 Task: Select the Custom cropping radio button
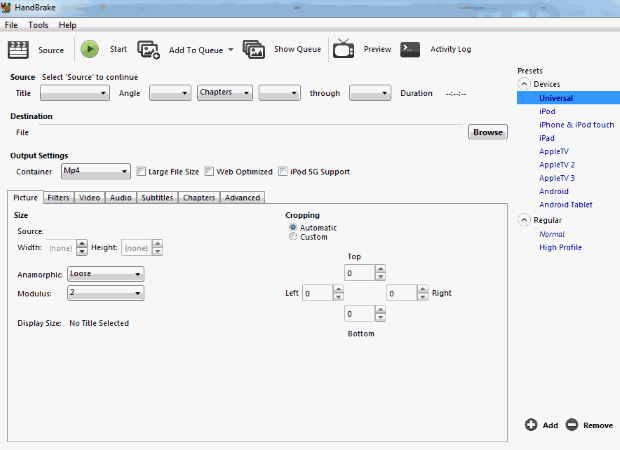click(293, 237)
